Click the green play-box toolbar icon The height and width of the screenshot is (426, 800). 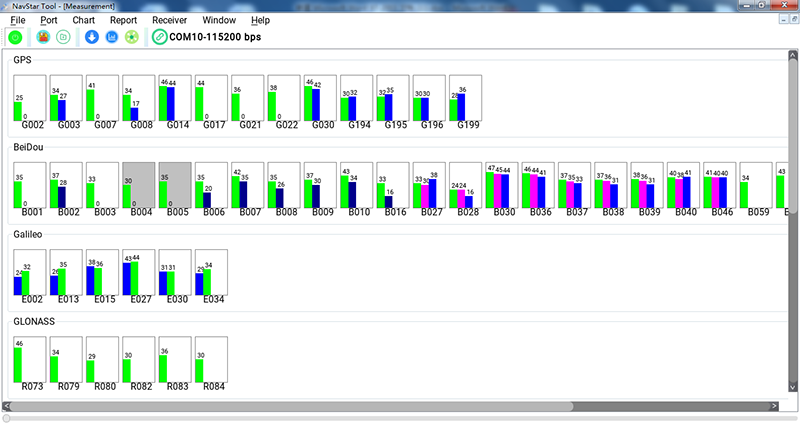click(x=63, y=38)
